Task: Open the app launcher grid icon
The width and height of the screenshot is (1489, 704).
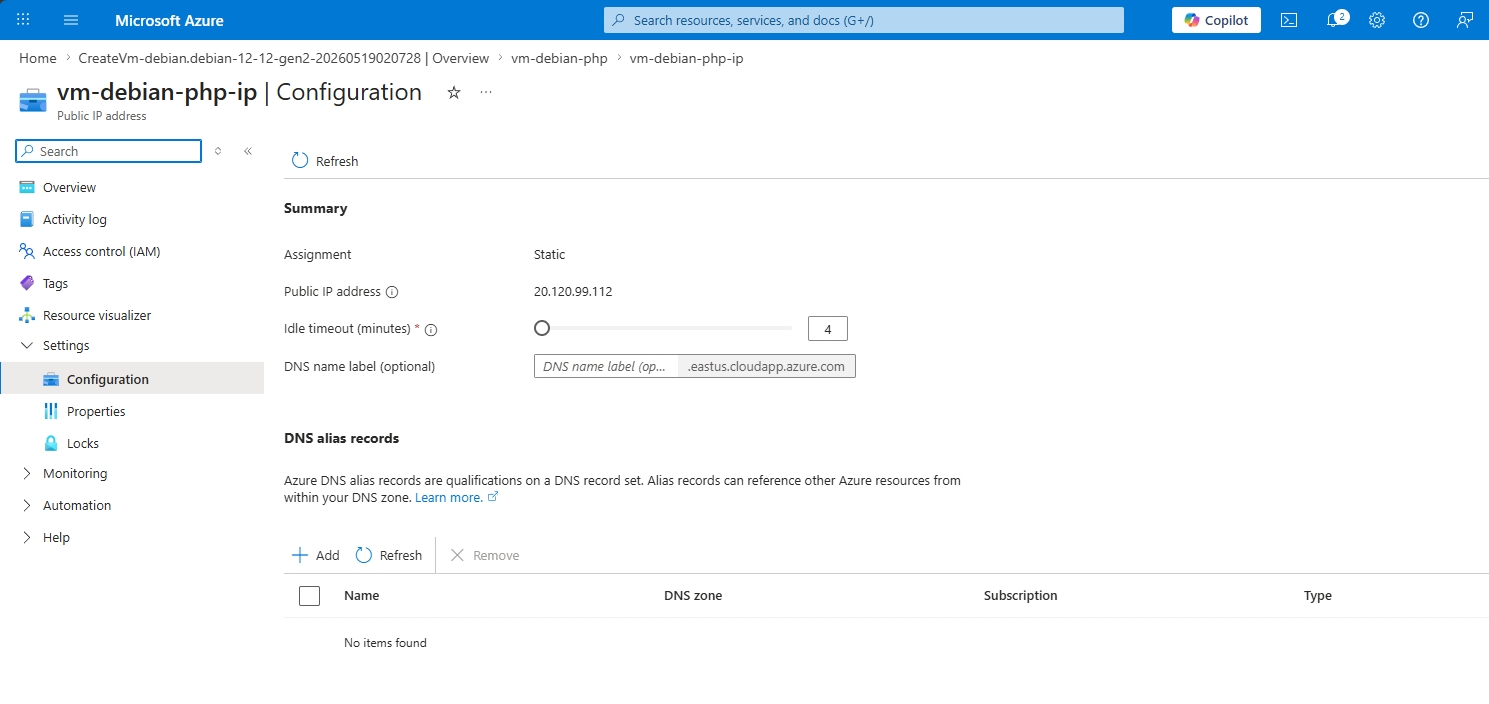Action: pyautogui.click(x=24, y=20)
